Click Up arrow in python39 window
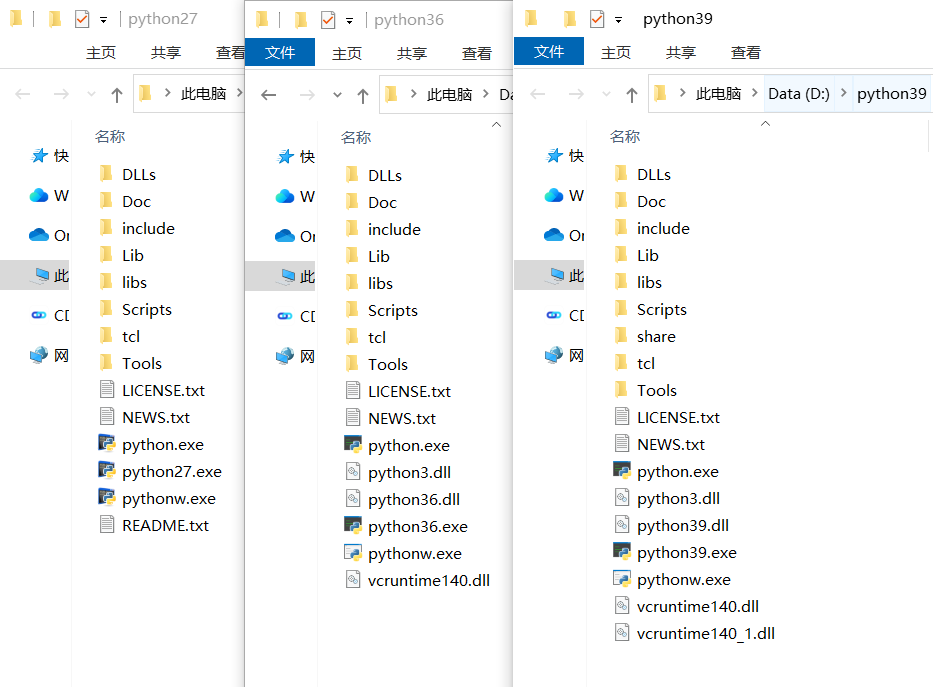Viewport: 933px width, 687px height. coord(632,95)
